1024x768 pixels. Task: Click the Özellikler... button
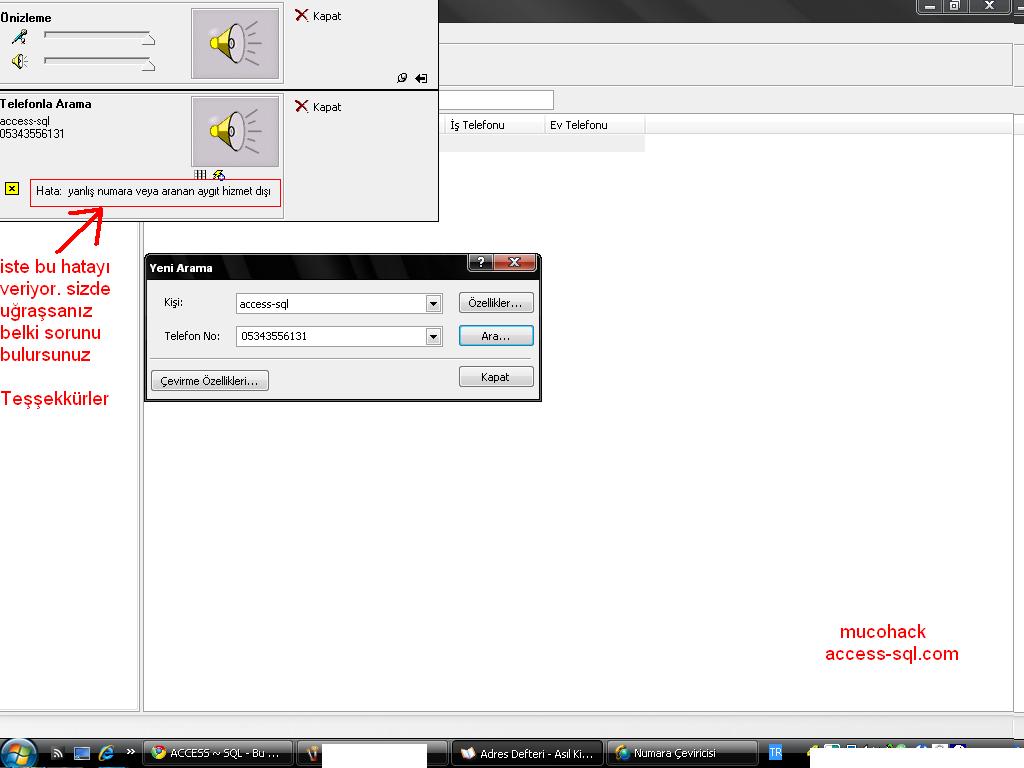[496, 303]
